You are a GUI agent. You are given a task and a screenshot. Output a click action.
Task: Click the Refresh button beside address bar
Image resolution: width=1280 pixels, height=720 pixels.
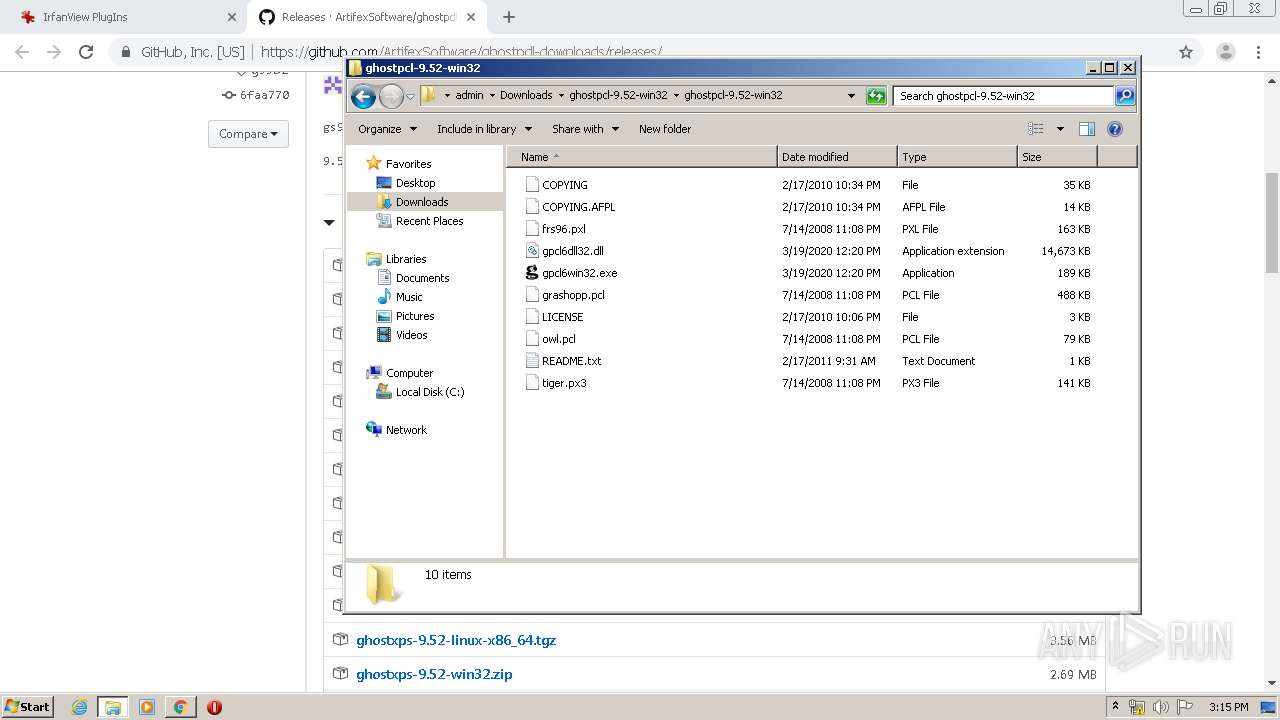[x=876, y=96]
